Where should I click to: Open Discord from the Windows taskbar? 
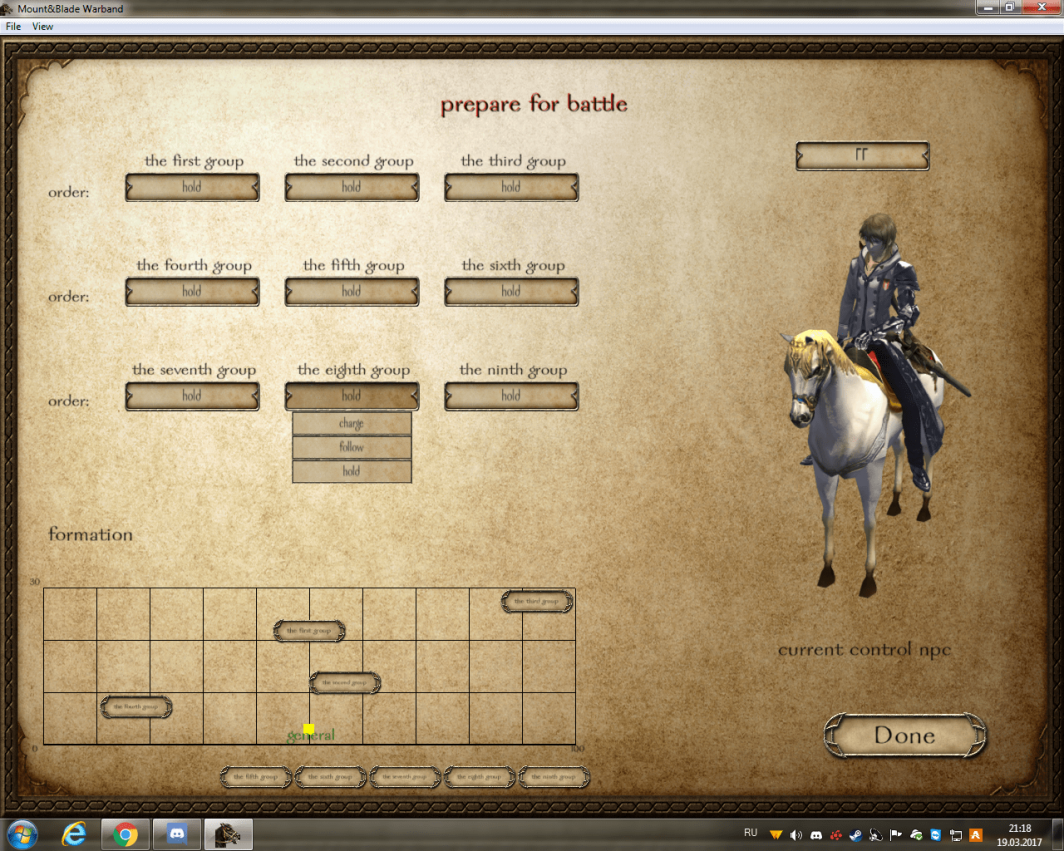[x=177, y=833]
